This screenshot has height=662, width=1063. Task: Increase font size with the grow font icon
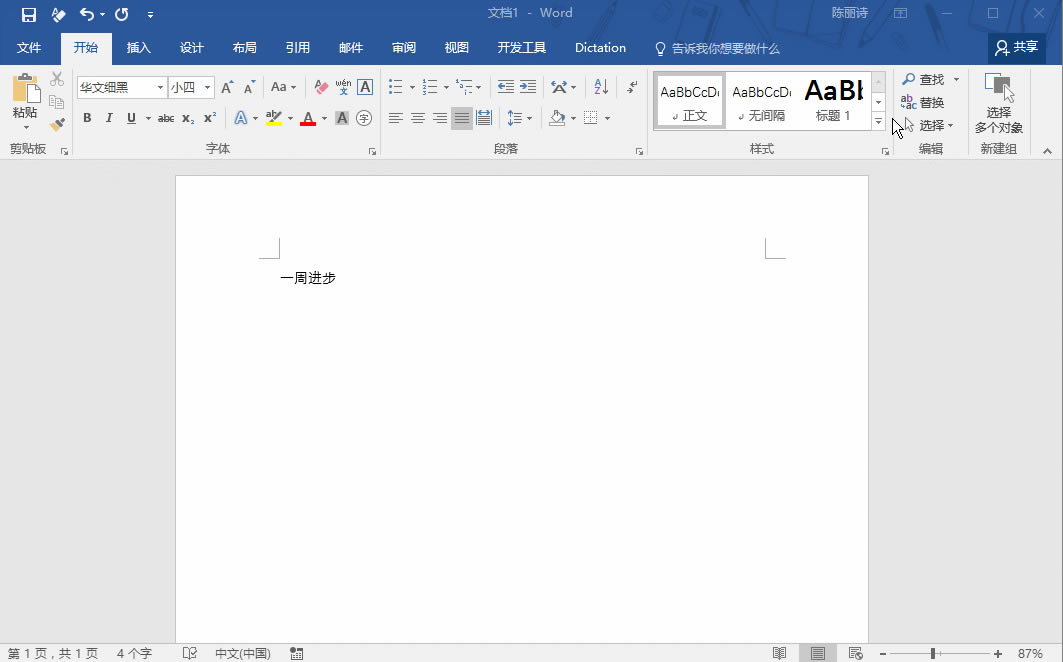pyautogui.click(x=227, y=87)
